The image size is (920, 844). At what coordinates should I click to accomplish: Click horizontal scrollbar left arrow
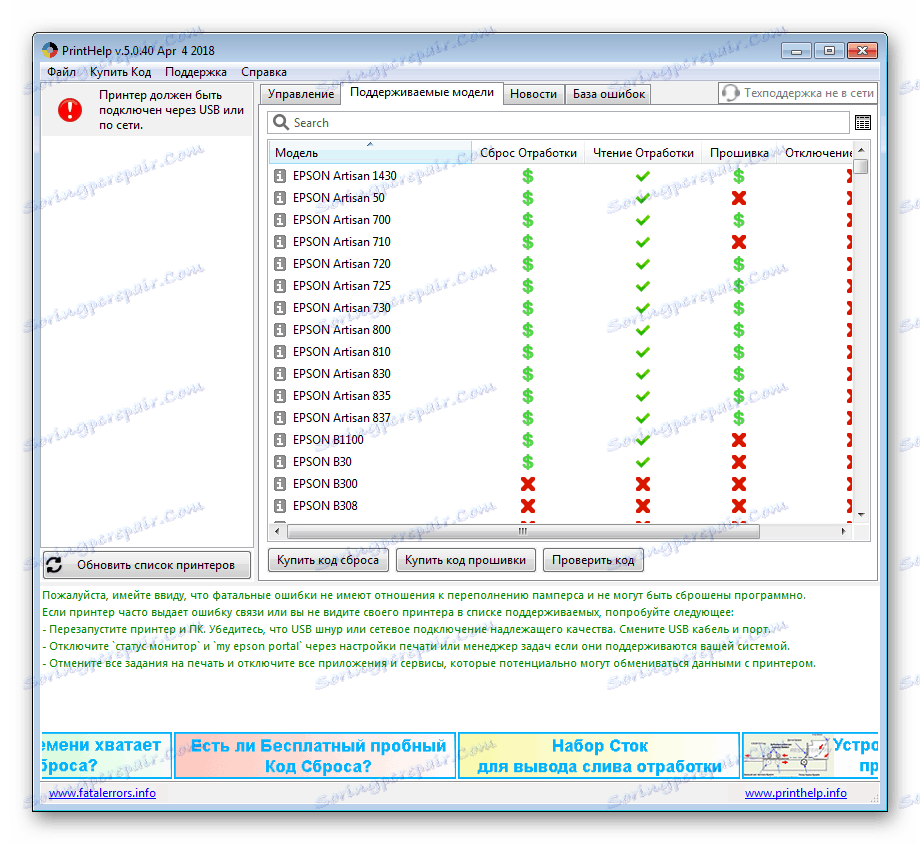pos(278,531)
